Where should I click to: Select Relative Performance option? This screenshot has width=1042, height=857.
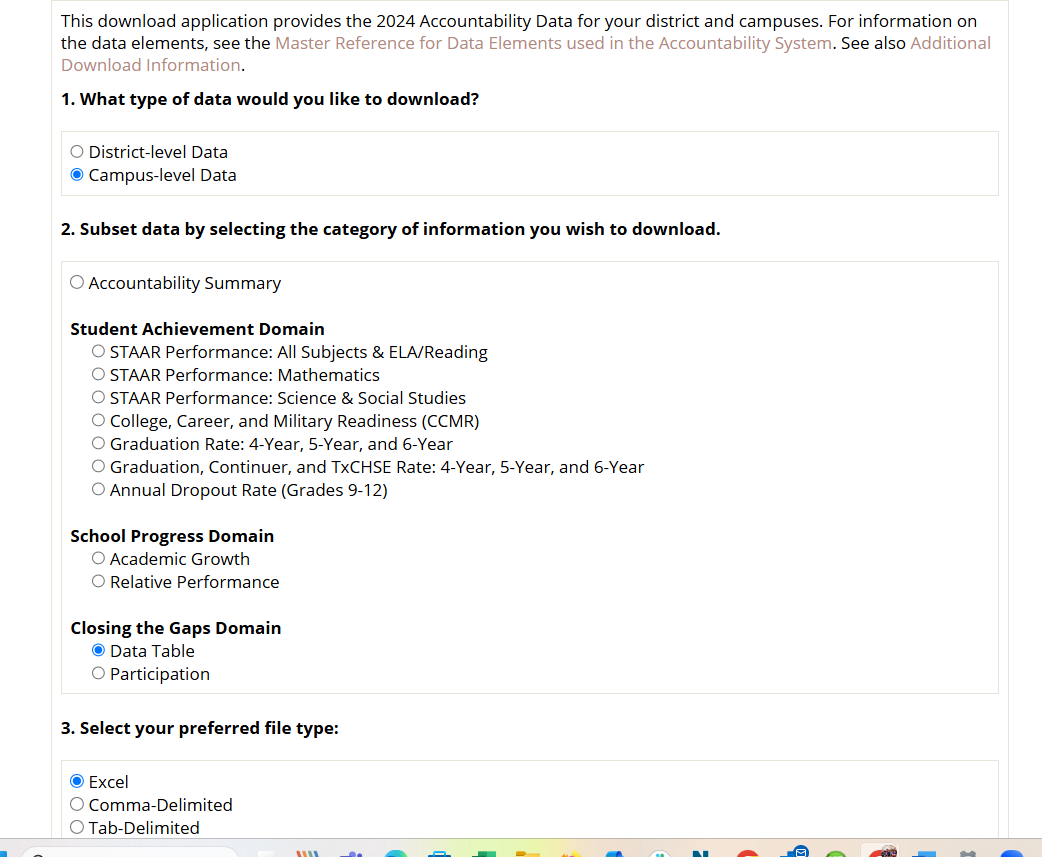click(x=98, y=581)
